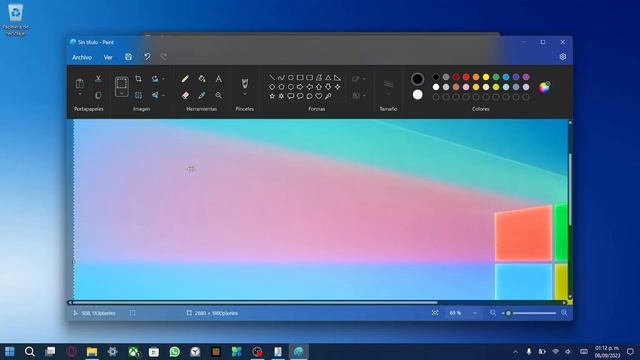Open the Ver menu
Screen dimensions: 640x360
coord(108,58)
